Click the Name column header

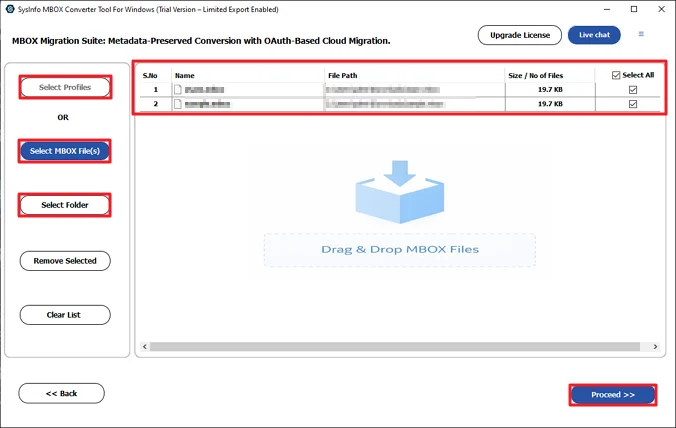coord(185,75)
